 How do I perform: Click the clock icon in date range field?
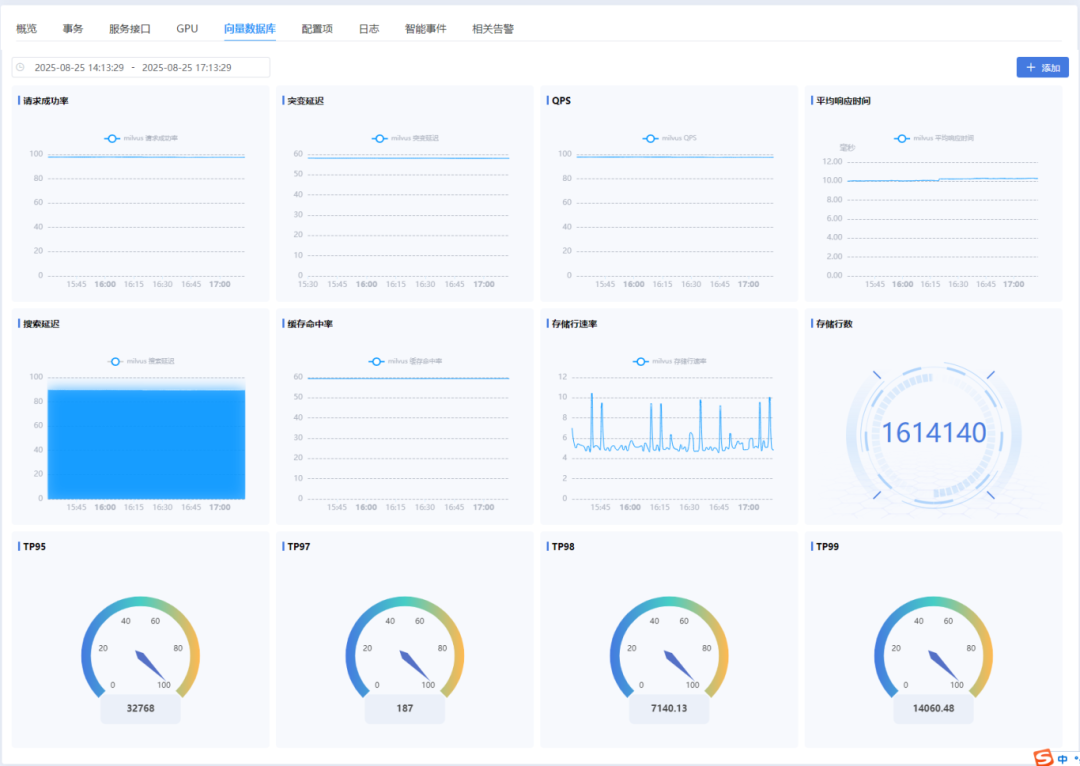click(21, 68)
